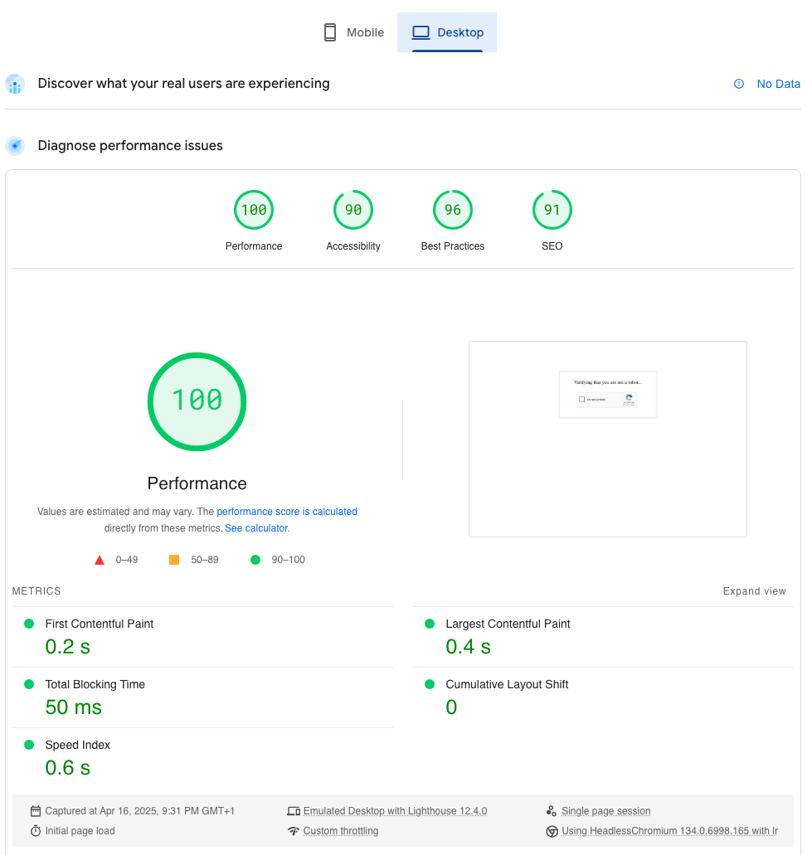Click the Best Practices category label

tap(453, 246)
